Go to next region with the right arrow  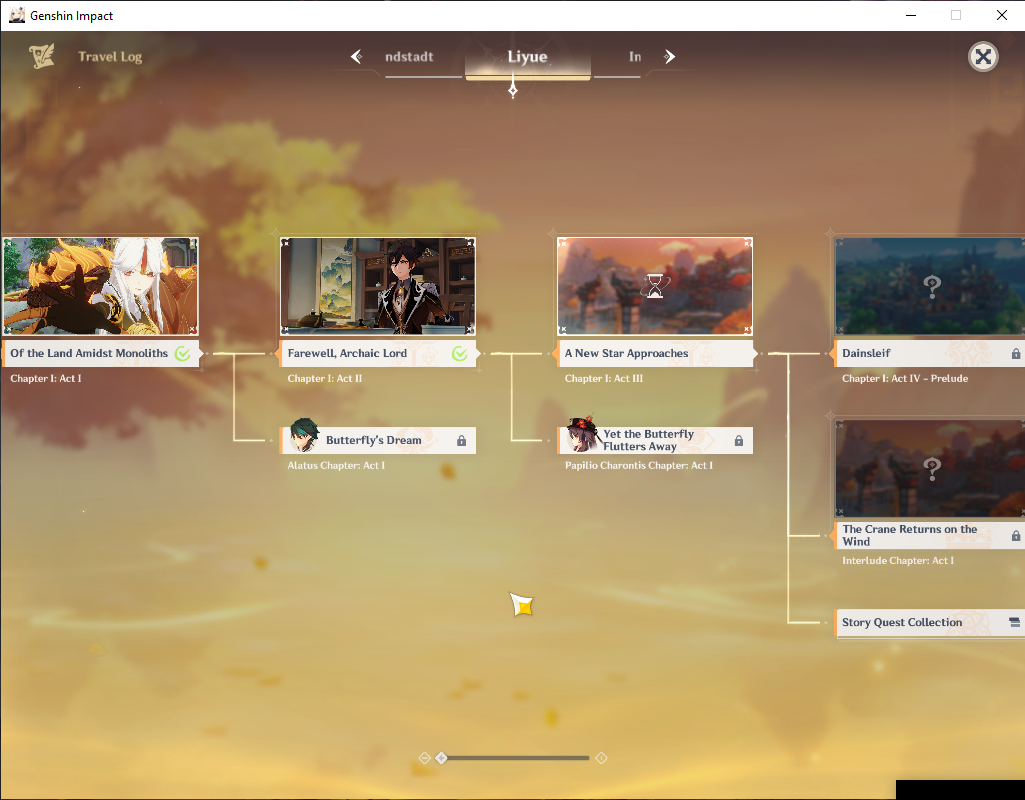point(669,57)
